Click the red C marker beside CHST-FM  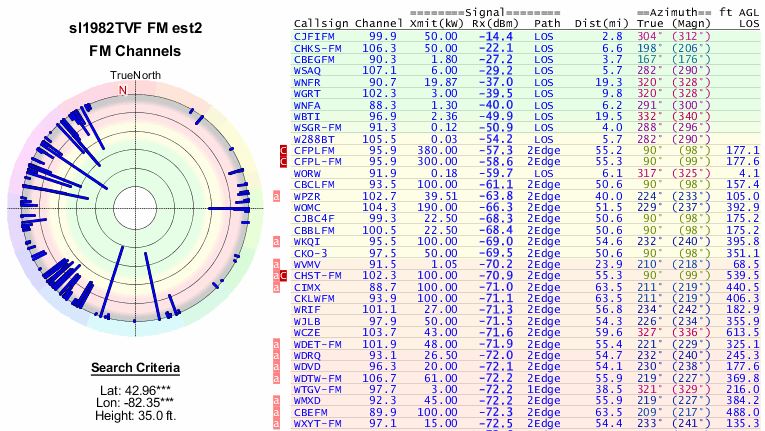click(283, 276)
